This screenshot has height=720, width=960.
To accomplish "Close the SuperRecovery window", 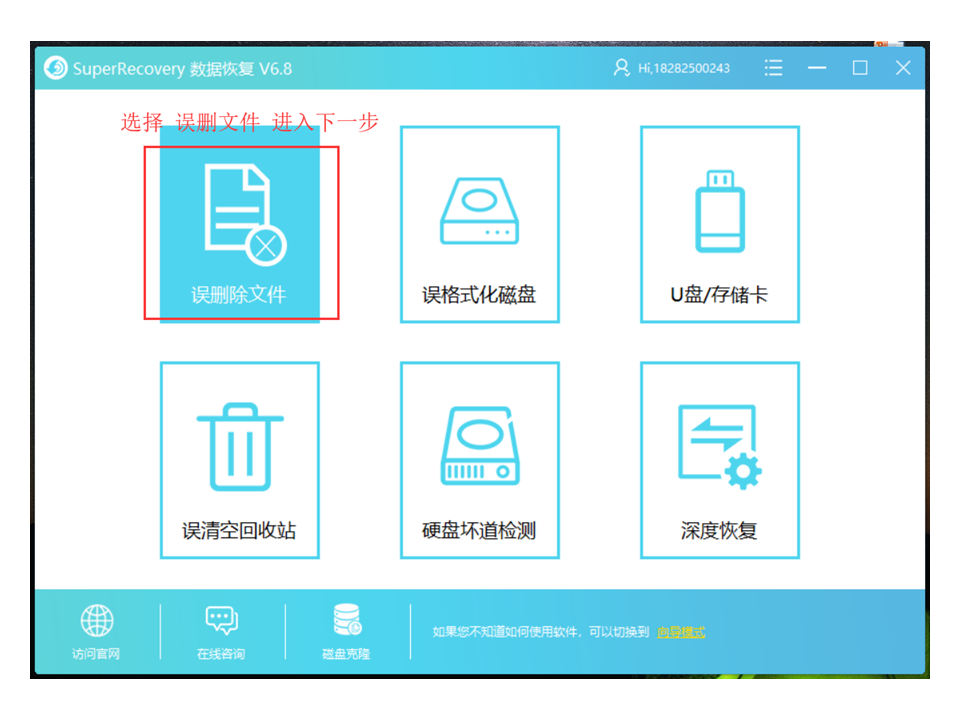I will pyautogui.click(x=903, y=68).
